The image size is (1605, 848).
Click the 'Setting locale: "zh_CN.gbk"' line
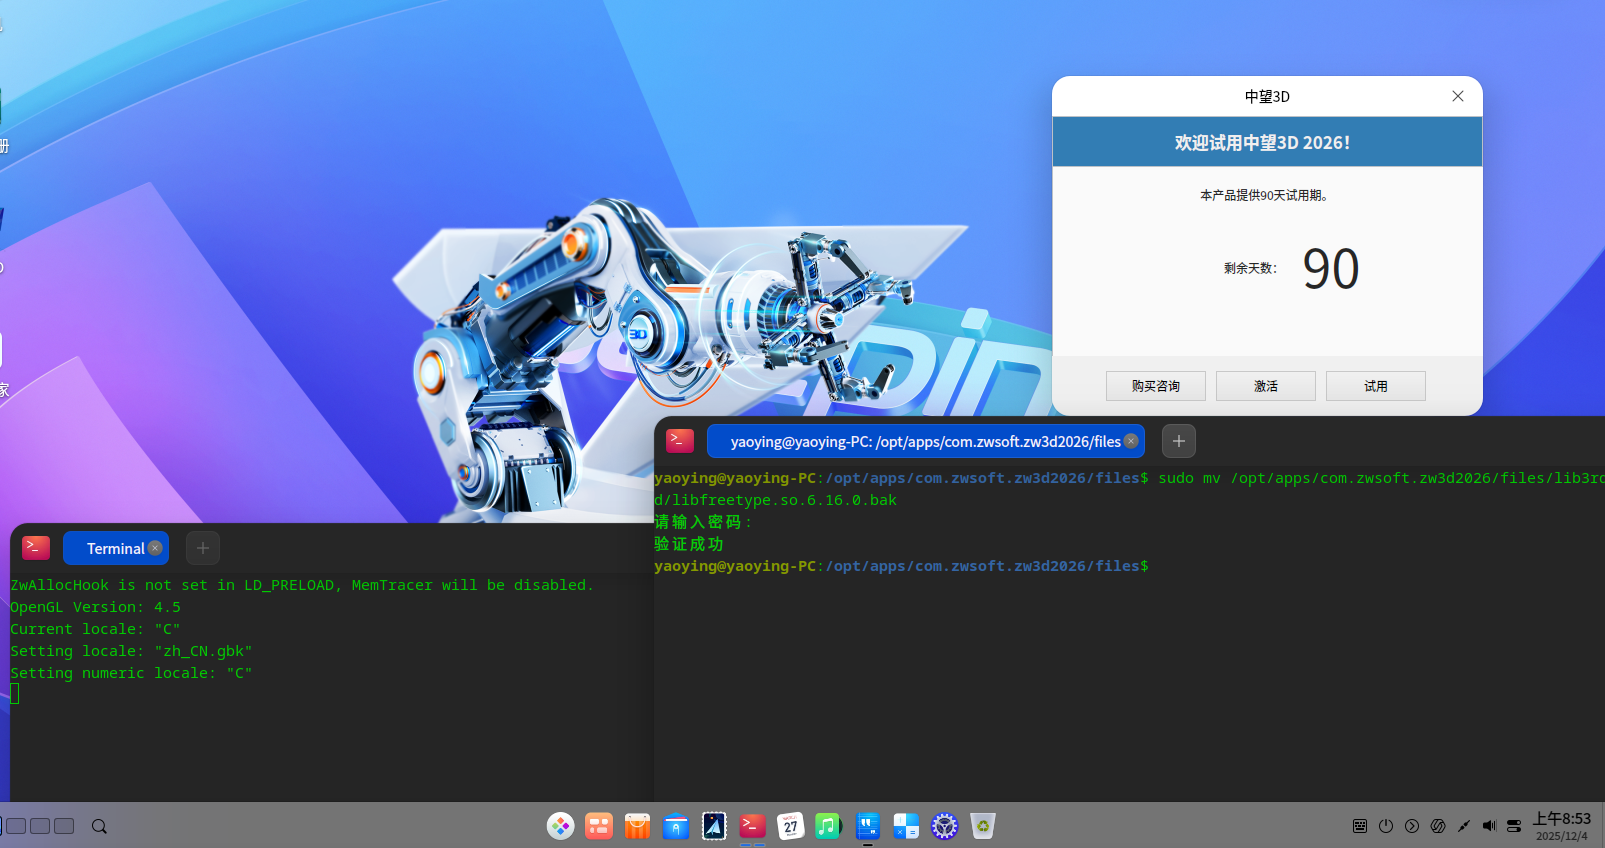point(131,651)
